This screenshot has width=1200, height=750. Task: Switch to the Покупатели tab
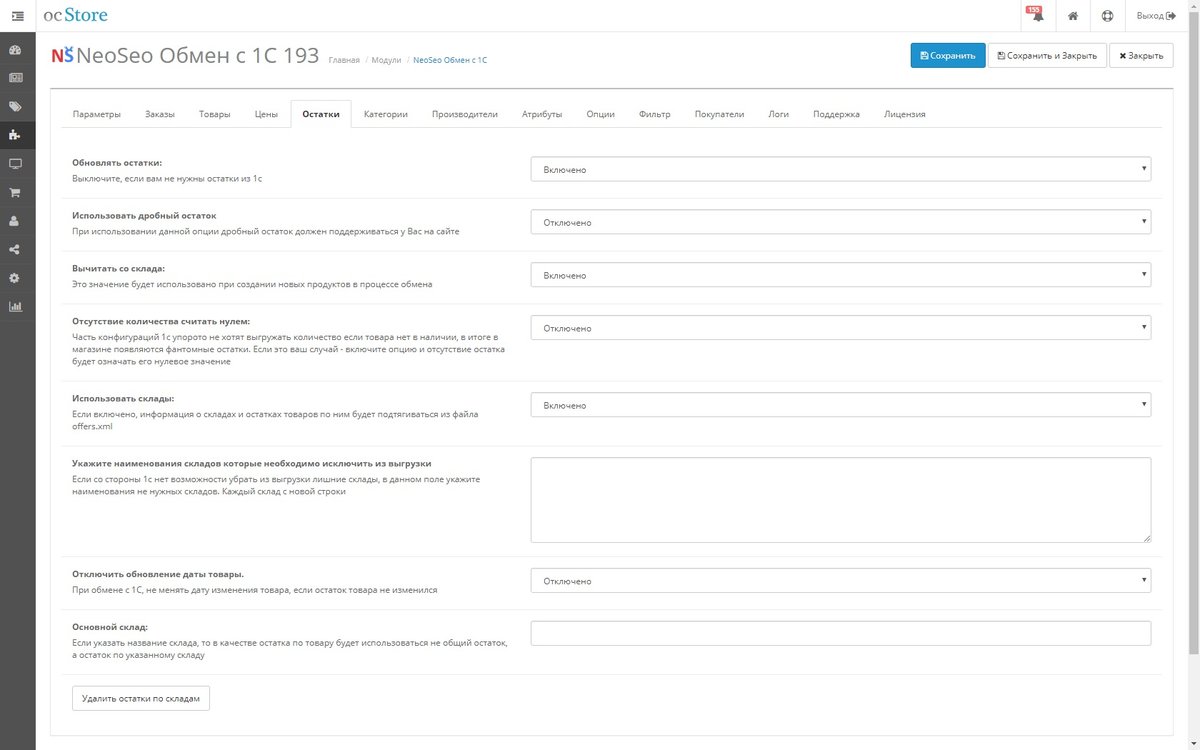pyautogui.click(x=720, y=114)
